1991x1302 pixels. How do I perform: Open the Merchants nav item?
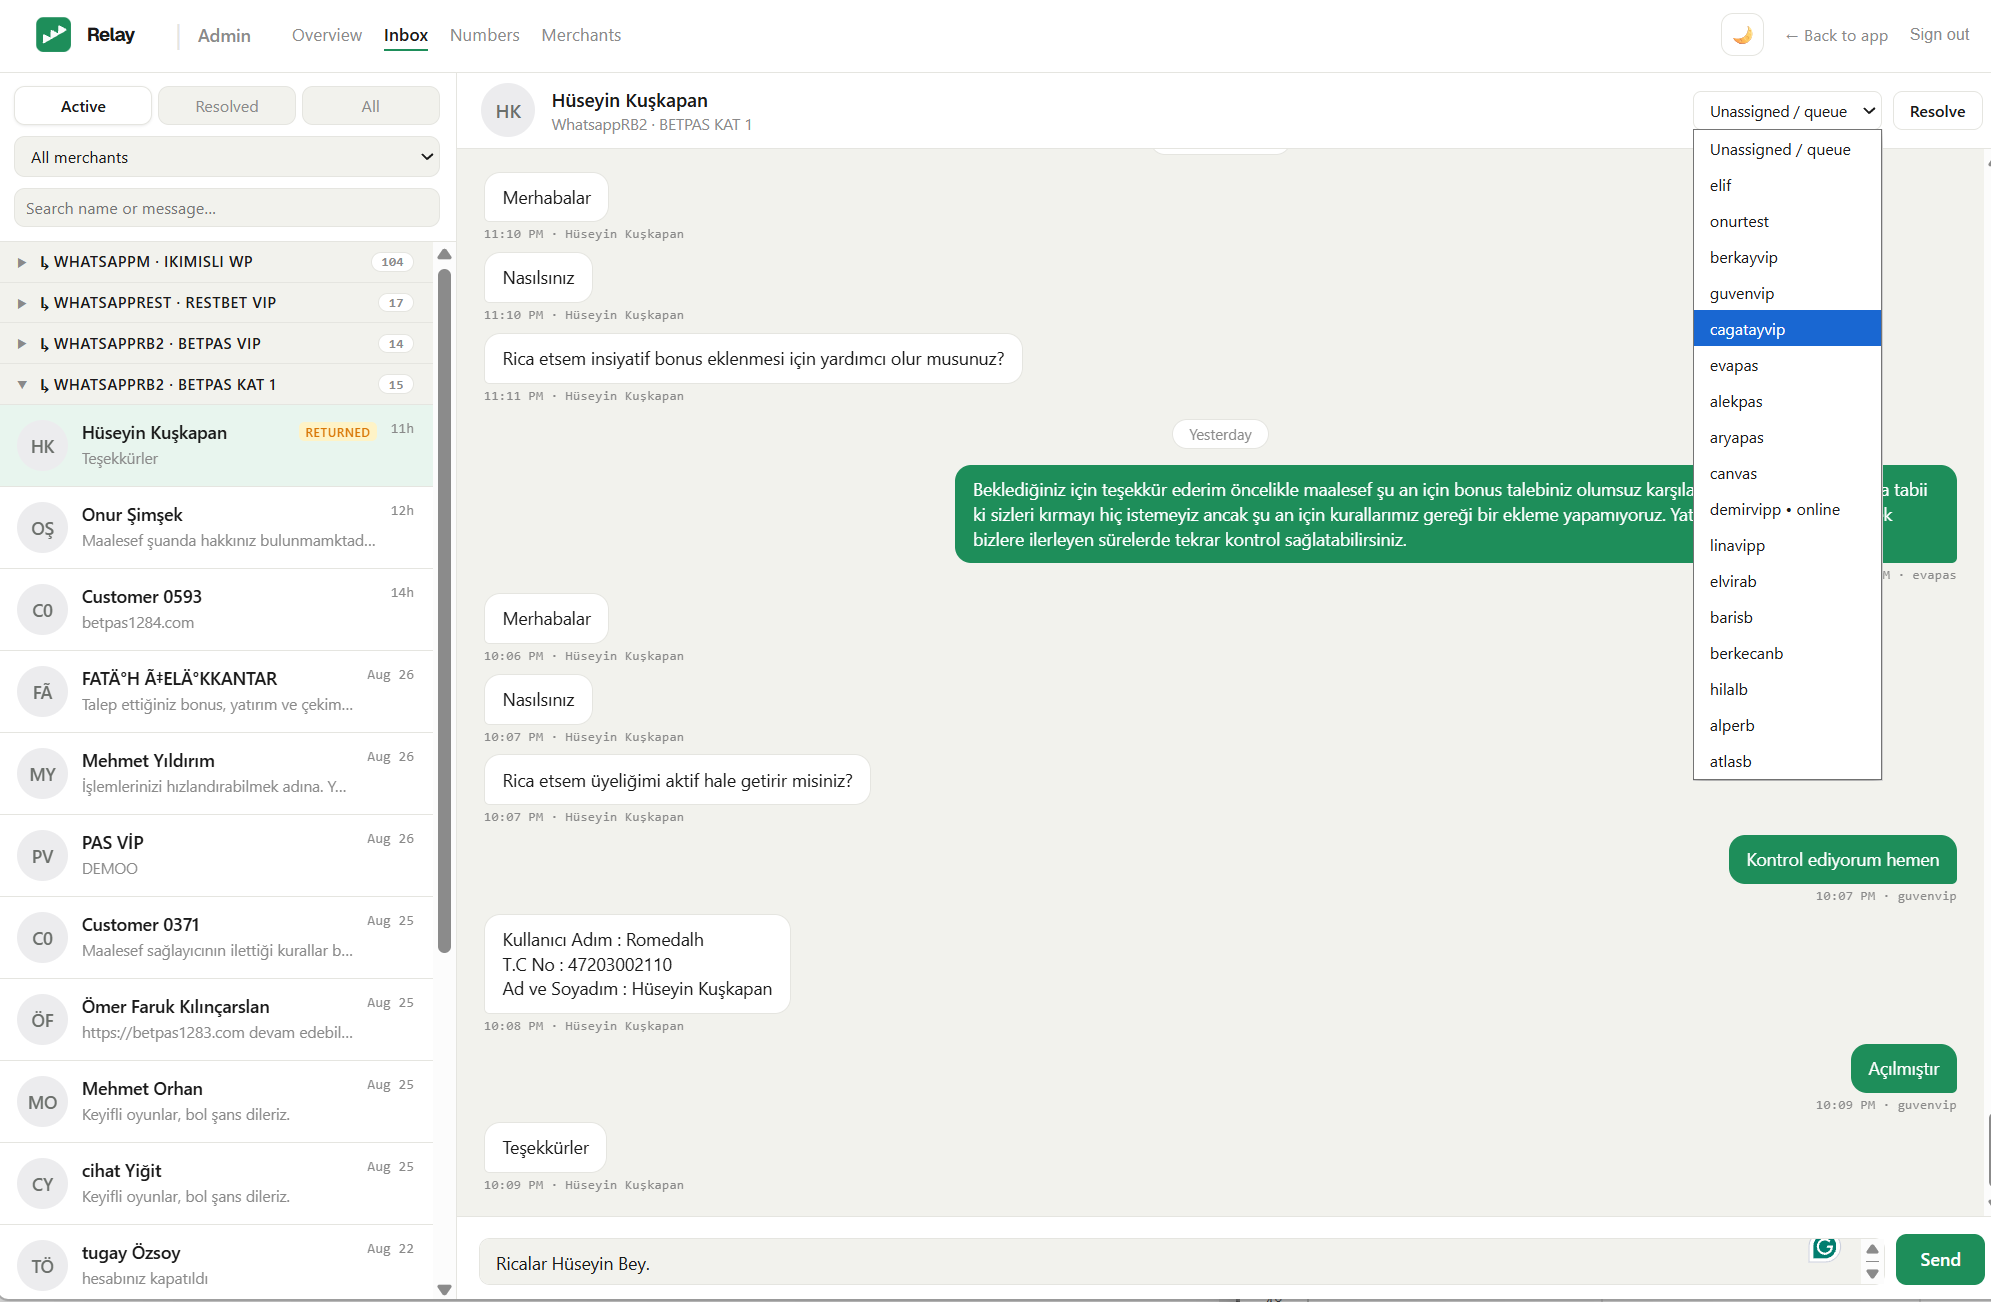pyautogui.click(x=581, y=35)
